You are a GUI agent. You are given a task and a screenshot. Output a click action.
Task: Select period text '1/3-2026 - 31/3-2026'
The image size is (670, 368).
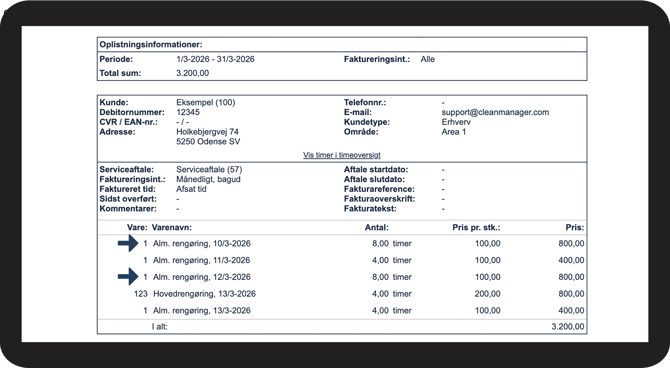215,59
